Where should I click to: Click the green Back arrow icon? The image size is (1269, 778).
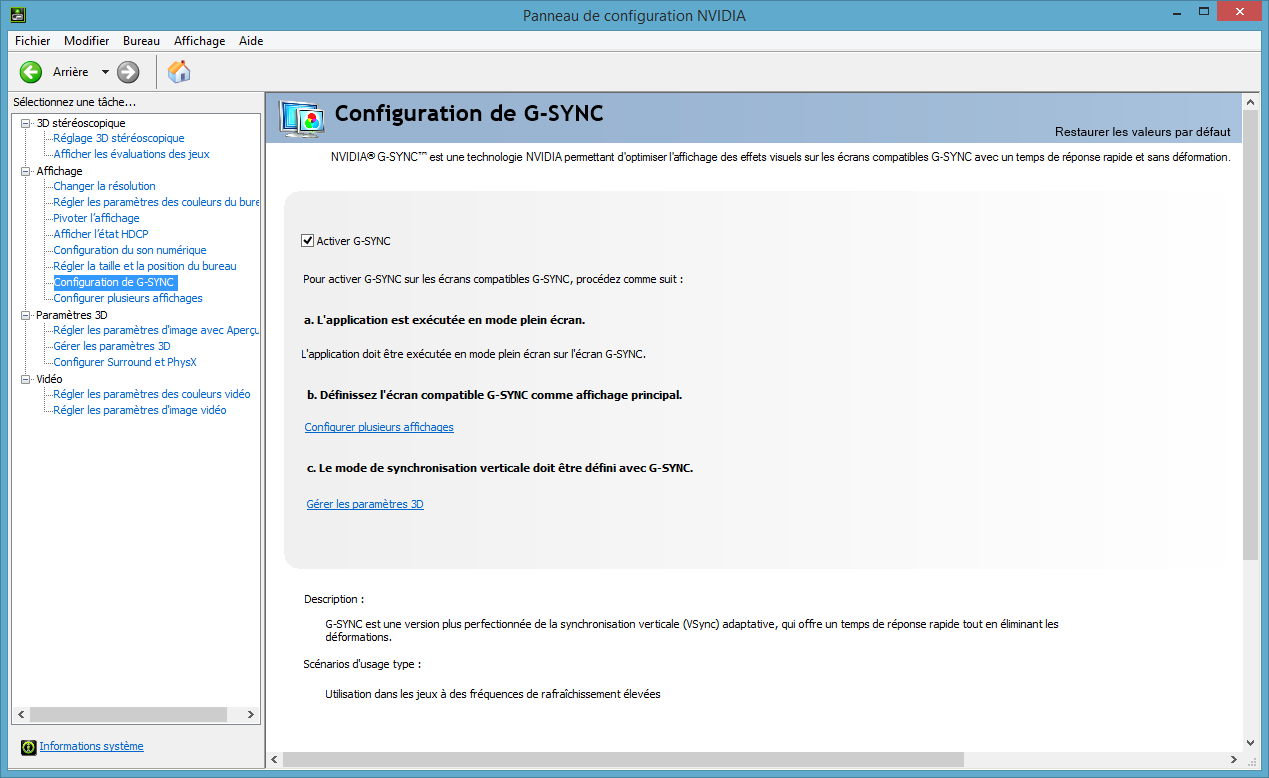(31, 72)
